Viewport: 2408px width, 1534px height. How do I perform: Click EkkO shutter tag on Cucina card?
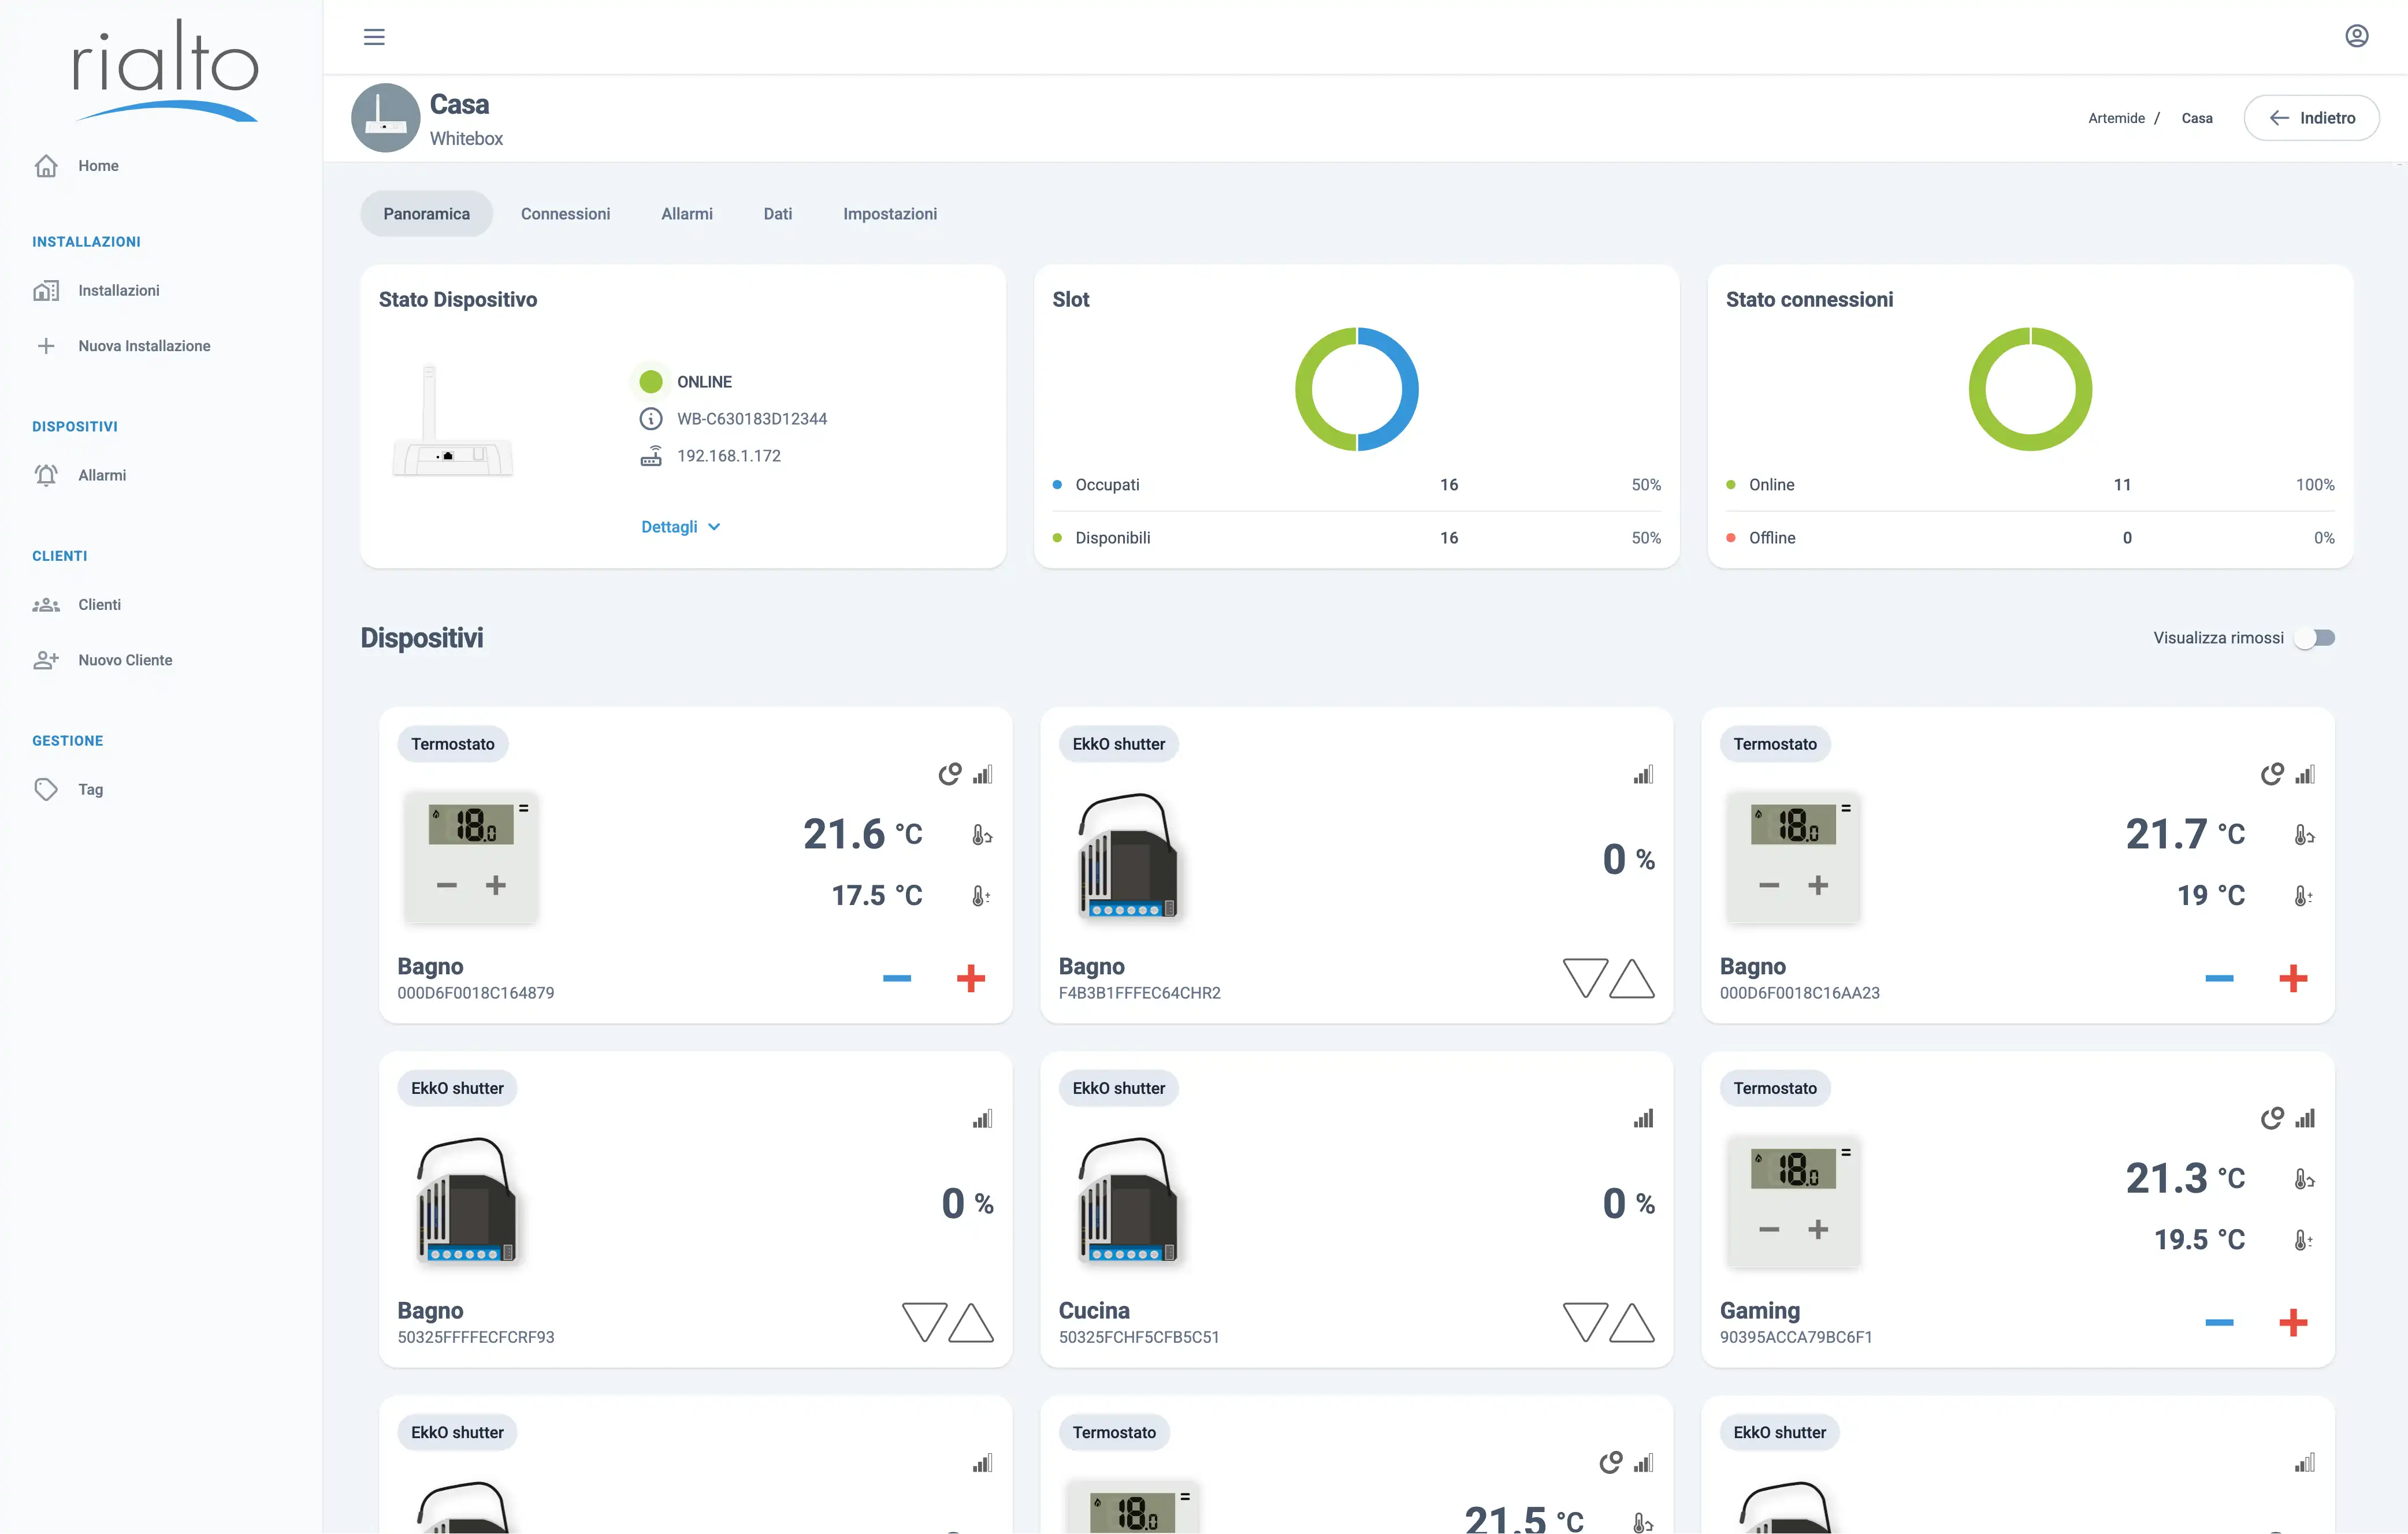click(x=1118, y=1088)
